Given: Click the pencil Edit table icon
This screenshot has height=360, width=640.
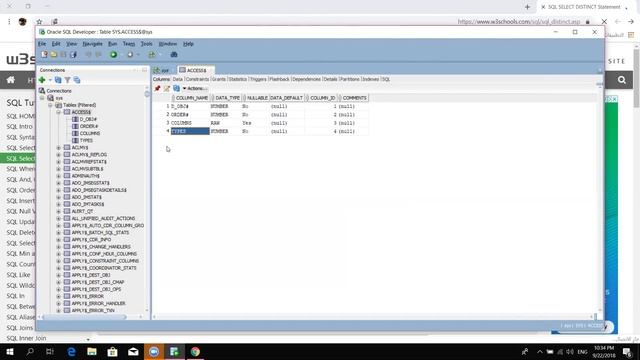Looking at the screenshot, I should pos(167,88).
